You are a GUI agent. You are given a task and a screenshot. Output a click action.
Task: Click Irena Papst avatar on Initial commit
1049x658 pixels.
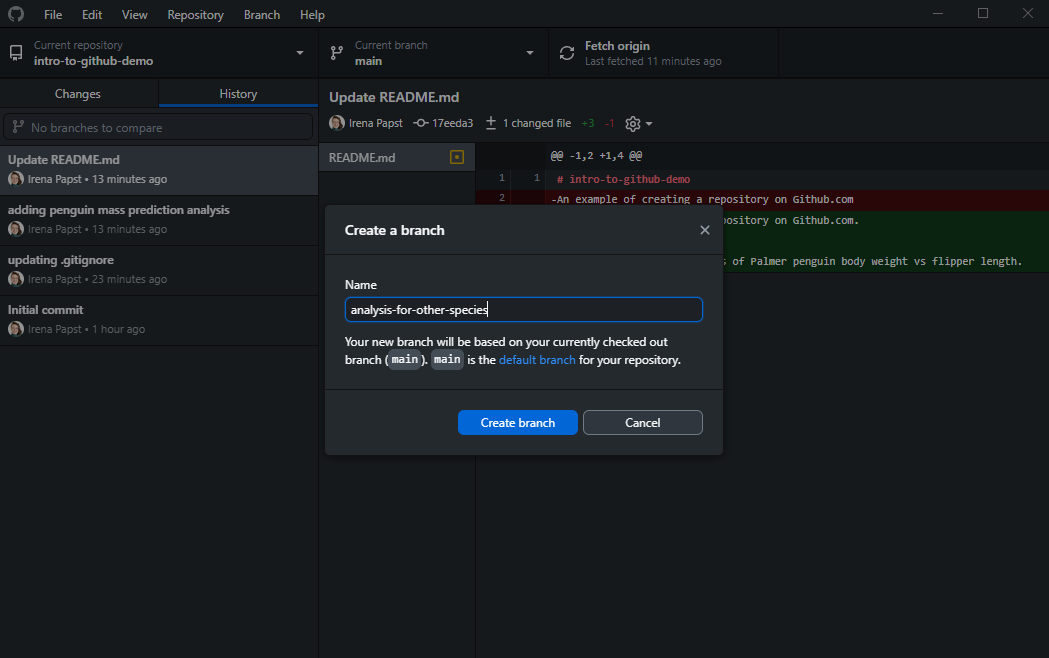tap(16, 329)
